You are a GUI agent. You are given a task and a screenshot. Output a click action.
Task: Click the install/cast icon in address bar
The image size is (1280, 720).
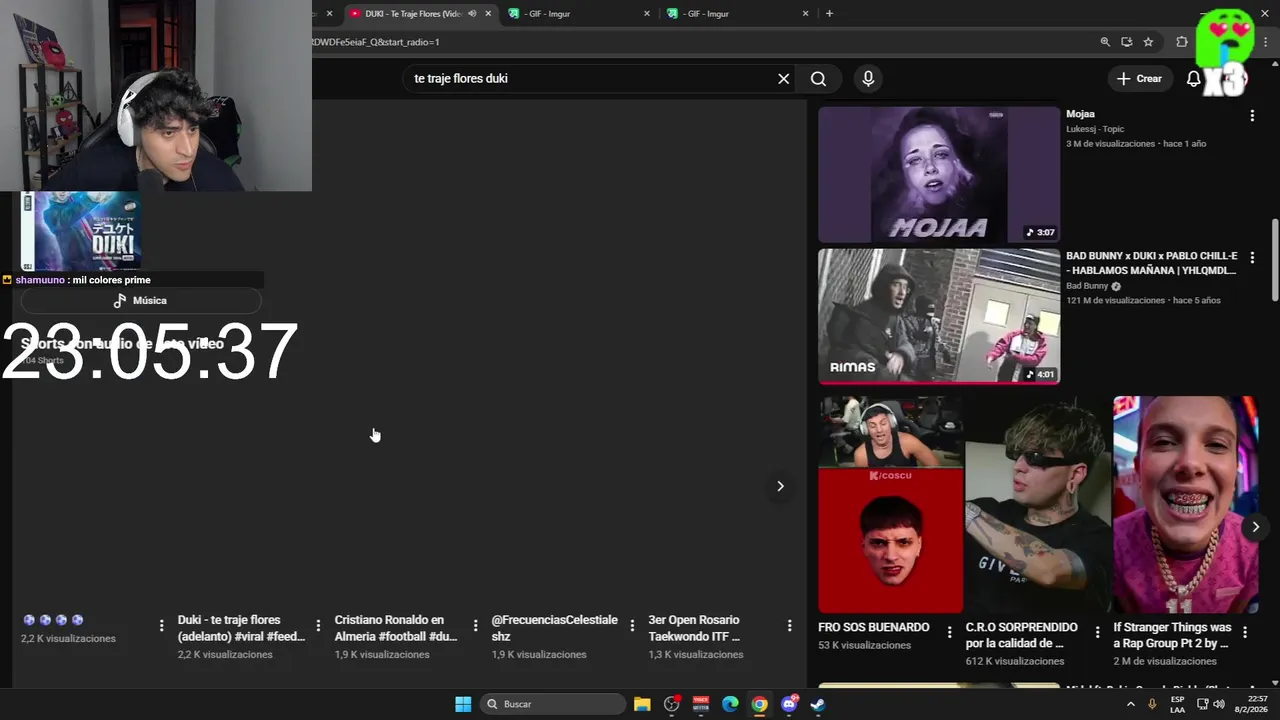pos(1127,42)
